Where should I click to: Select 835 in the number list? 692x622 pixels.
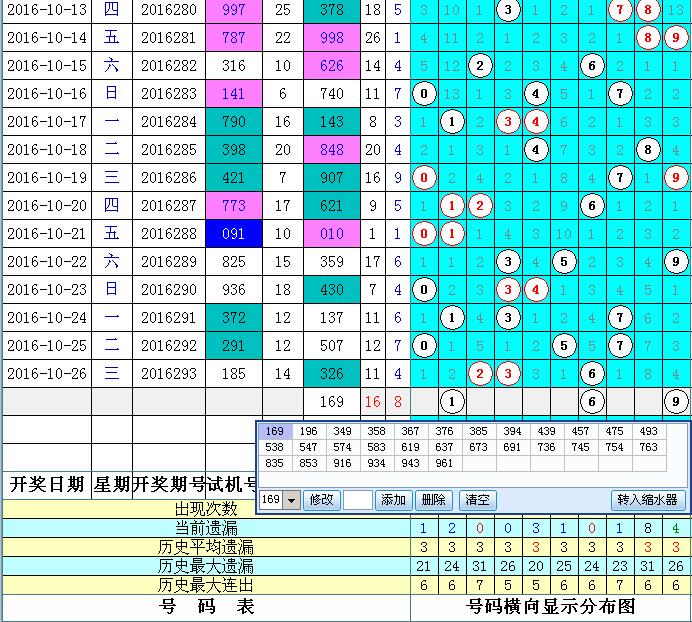[x=275, y=463]
